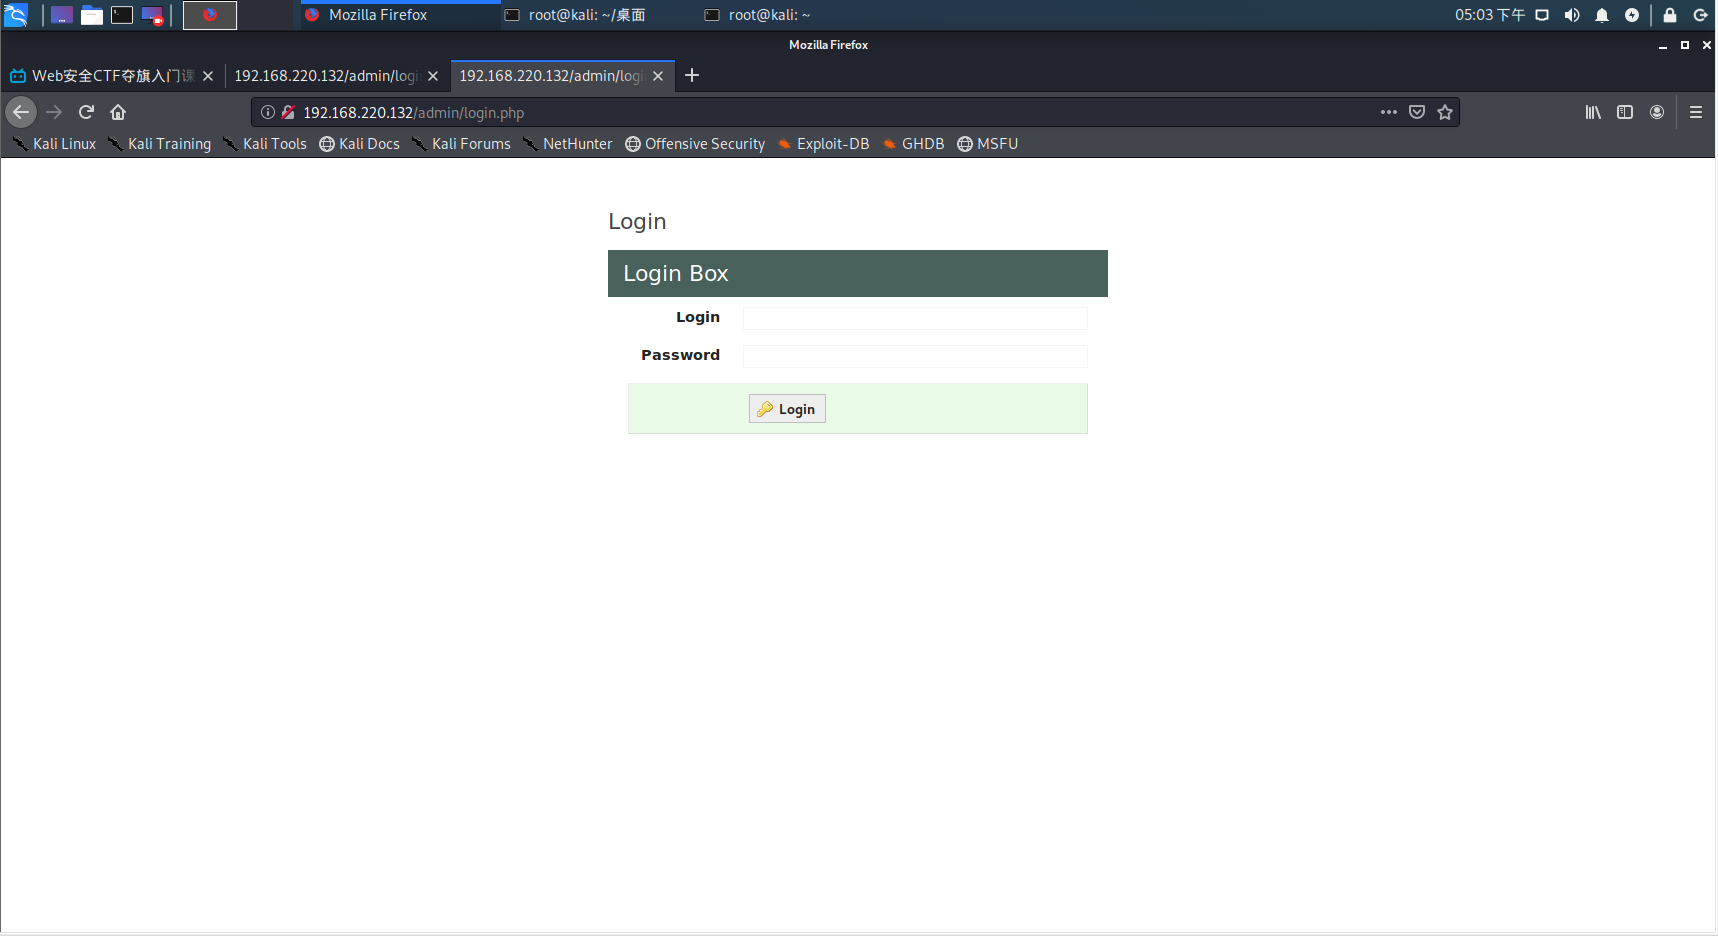This screenshot has height=936, width=1718.
Task: Open the Exploit-DB bookmark
Action: pos(824,144)
